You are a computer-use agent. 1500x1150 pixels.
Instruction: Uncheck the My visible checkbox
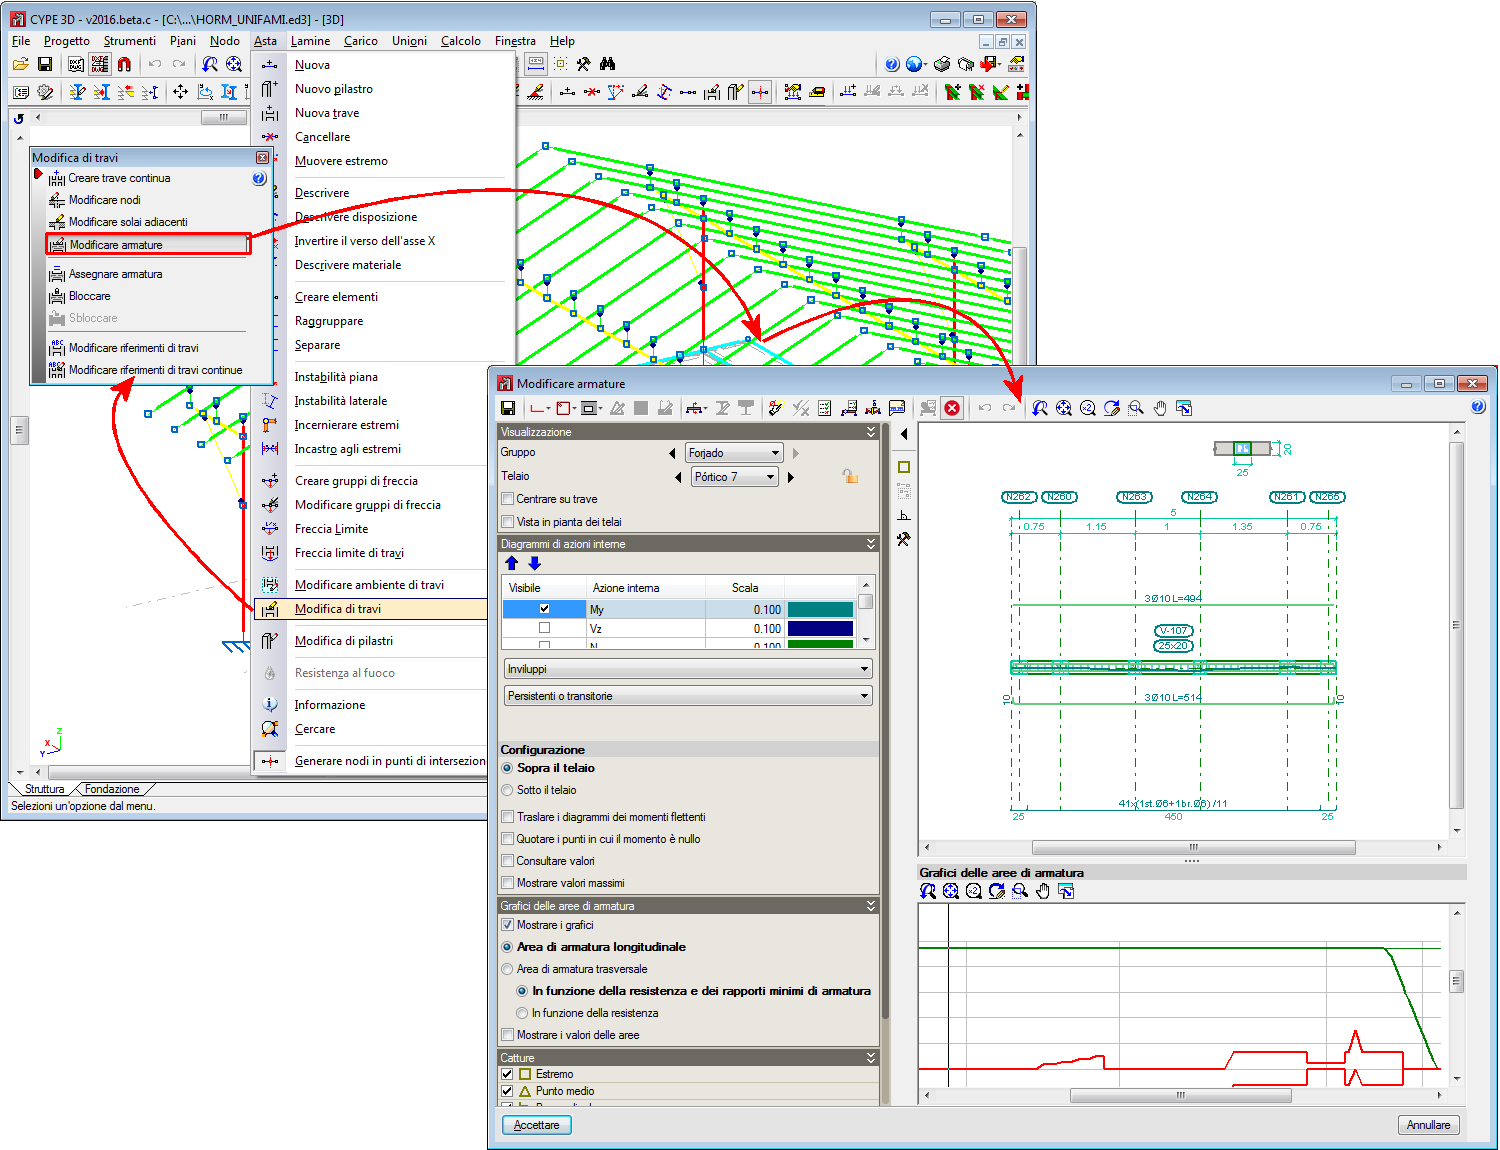[x=544, y=609]
